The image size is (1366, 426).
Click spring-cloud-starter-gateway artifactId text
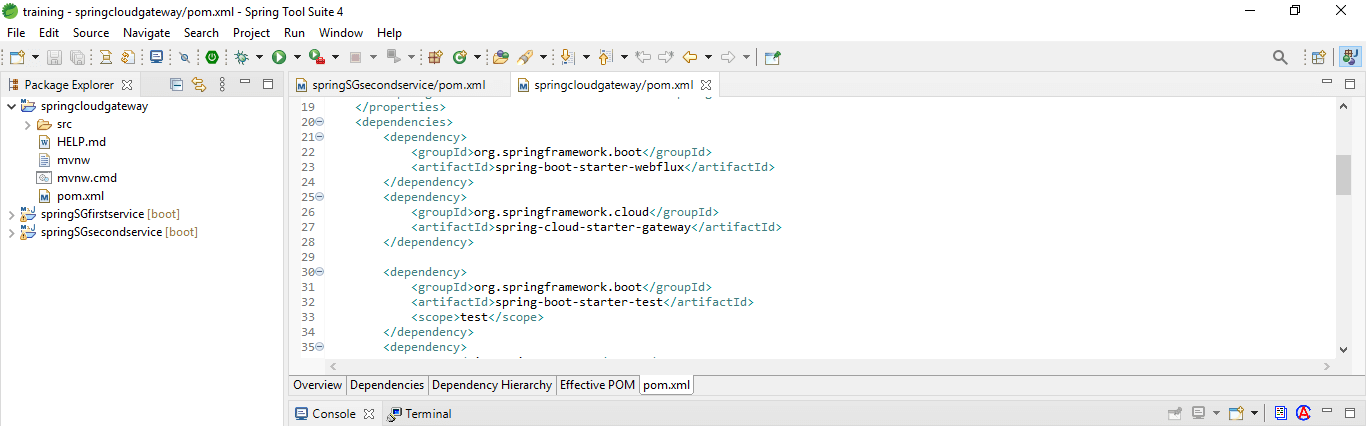click(593, 227)
